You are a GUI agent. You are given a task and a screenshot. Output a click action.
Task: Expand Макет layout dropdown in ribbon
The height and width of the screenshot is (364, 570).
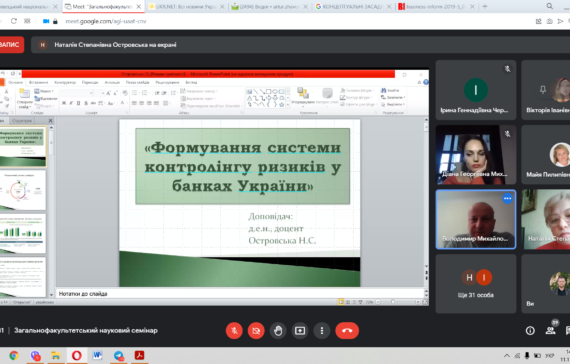[44, 91]
